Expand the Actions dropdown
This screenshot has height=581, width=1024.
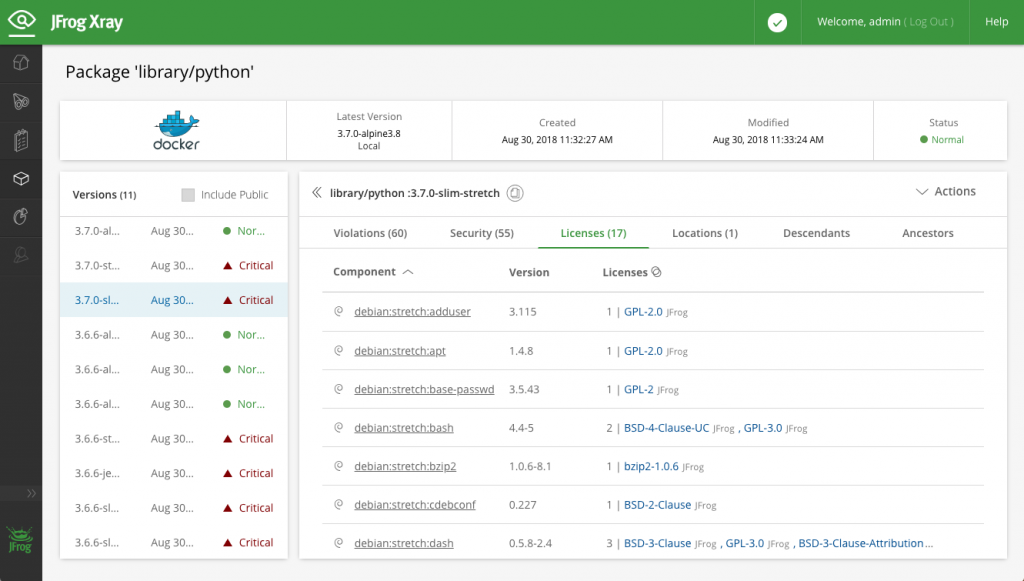click(x=944, y=191)
